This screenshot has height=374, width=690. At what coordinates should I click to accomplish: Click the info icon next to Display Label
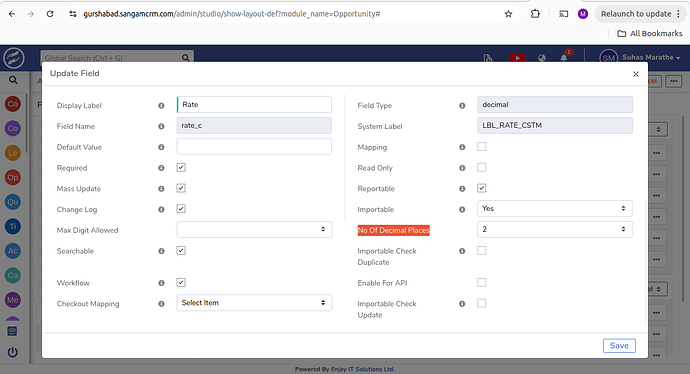point(161,106)
